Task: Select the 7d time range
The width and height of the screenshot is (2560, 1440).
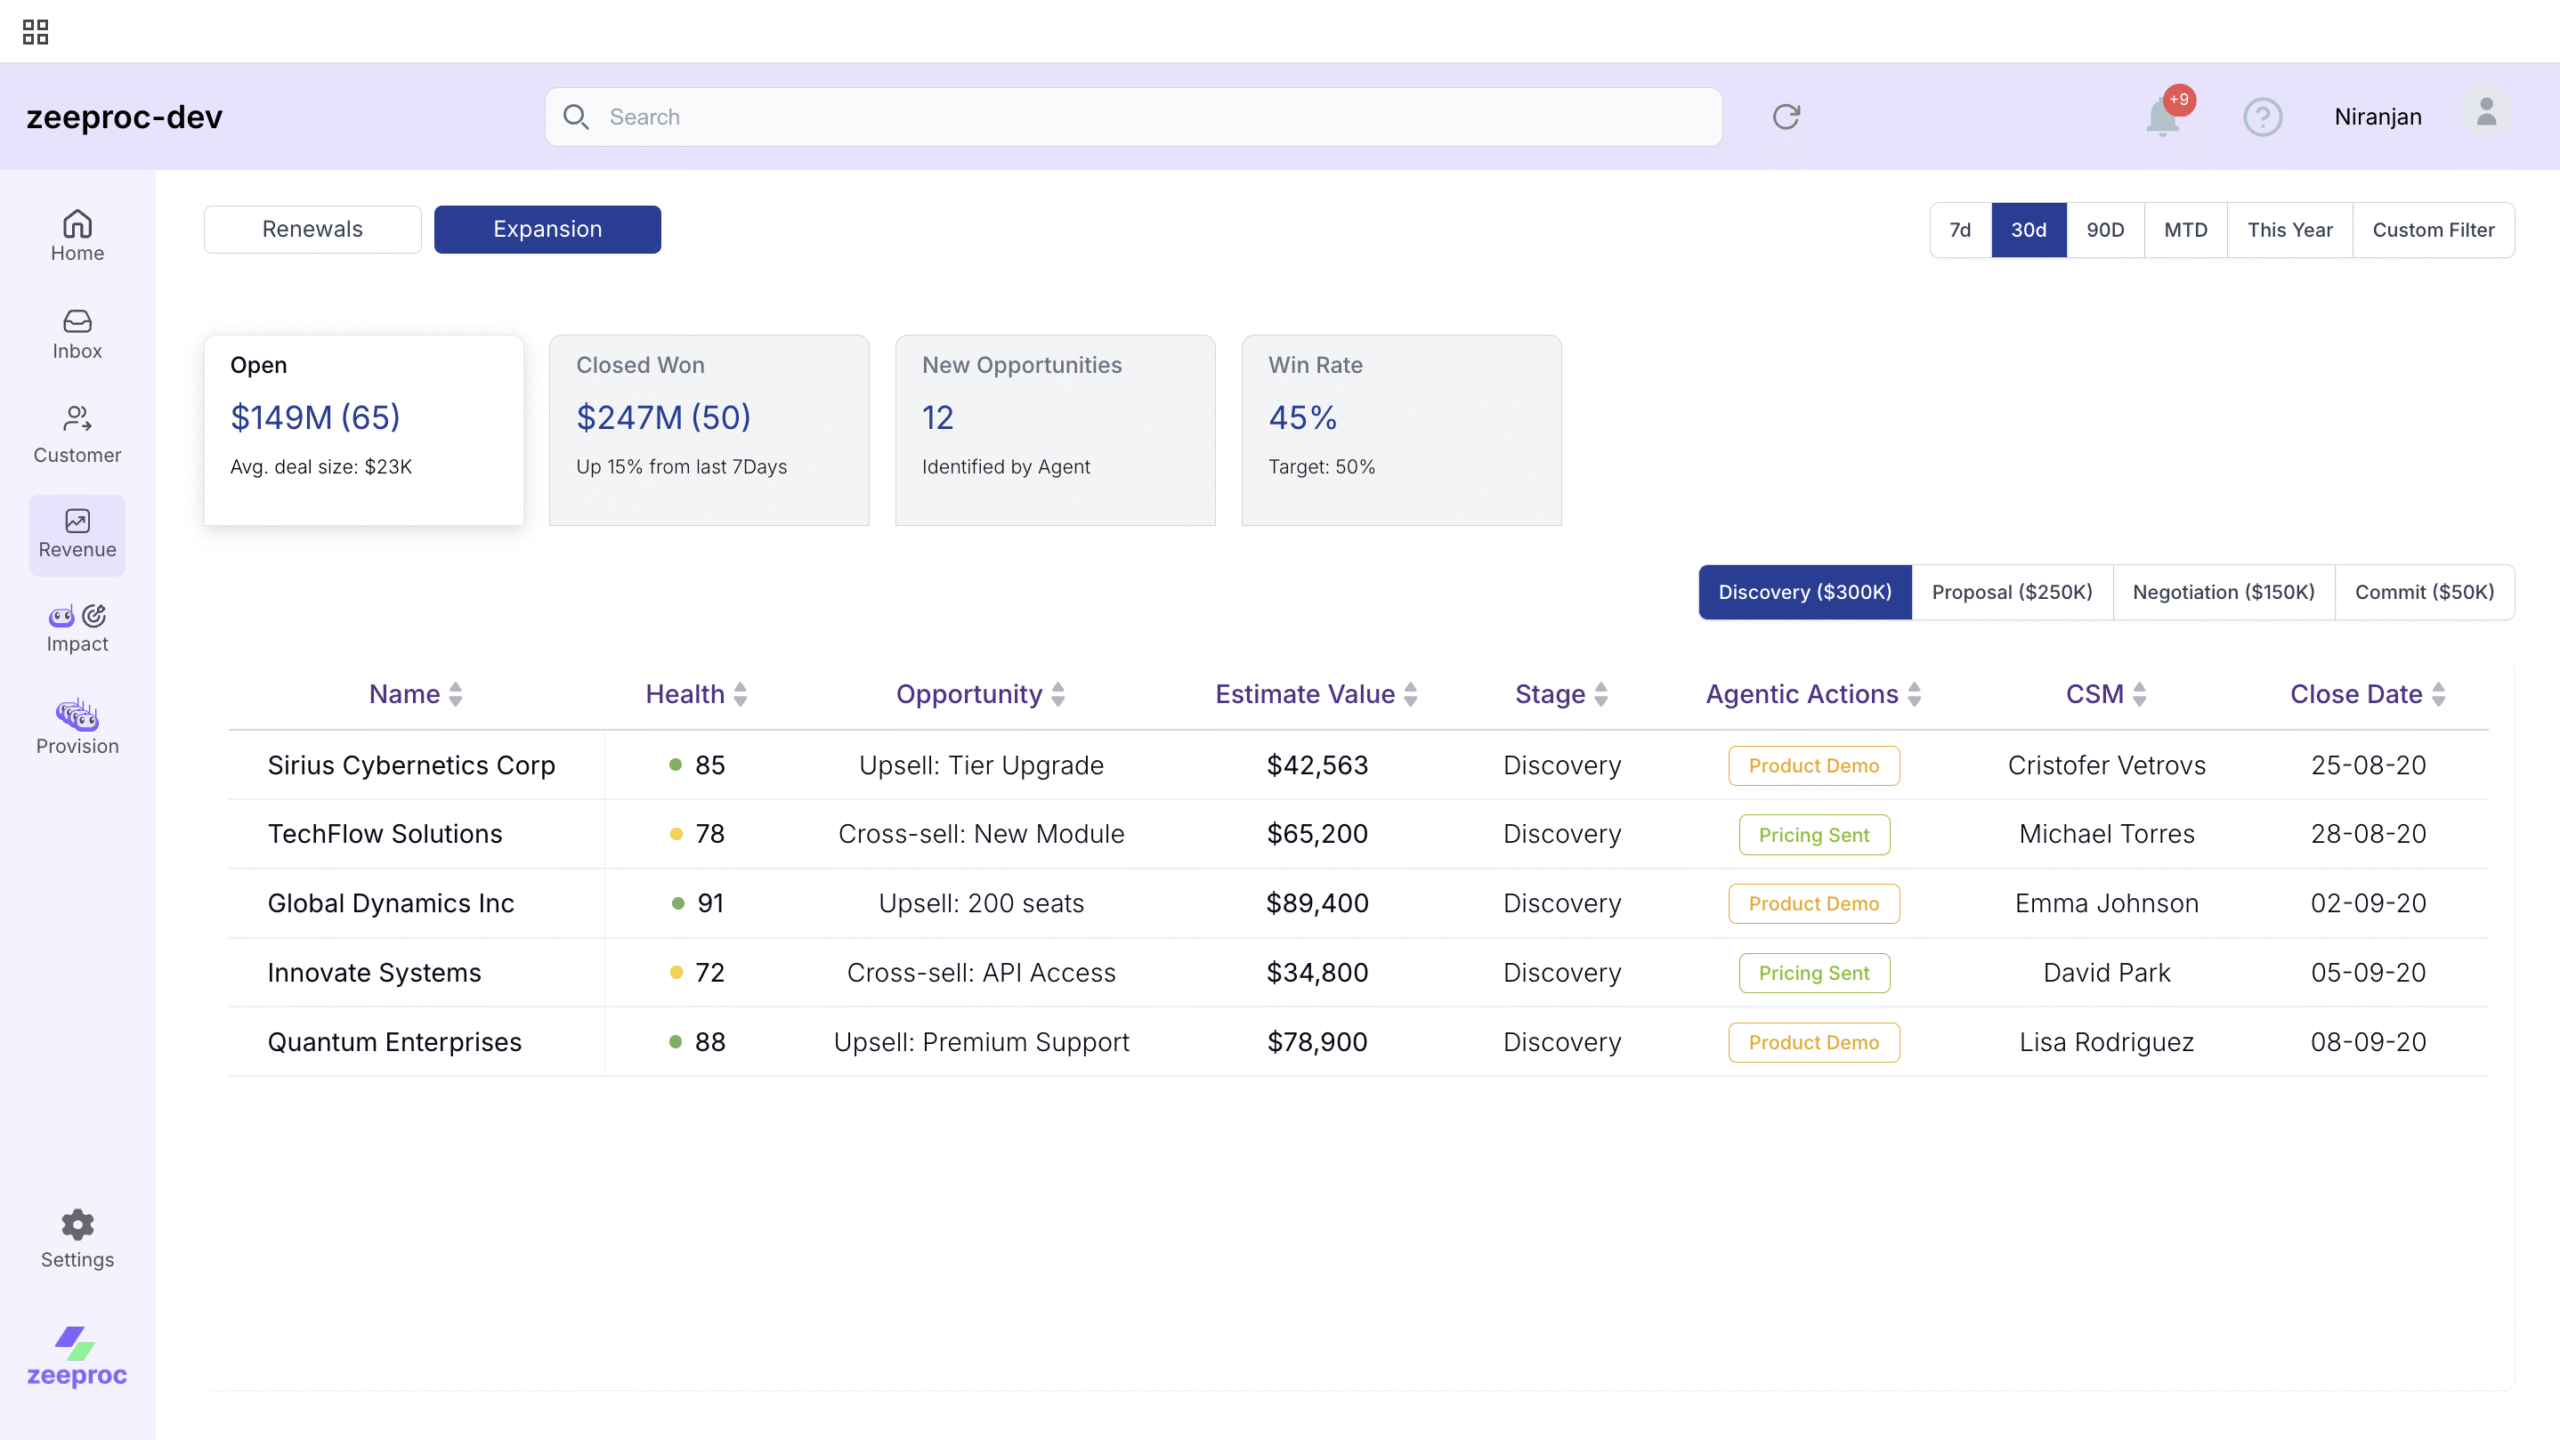Action: point(1960,230)
